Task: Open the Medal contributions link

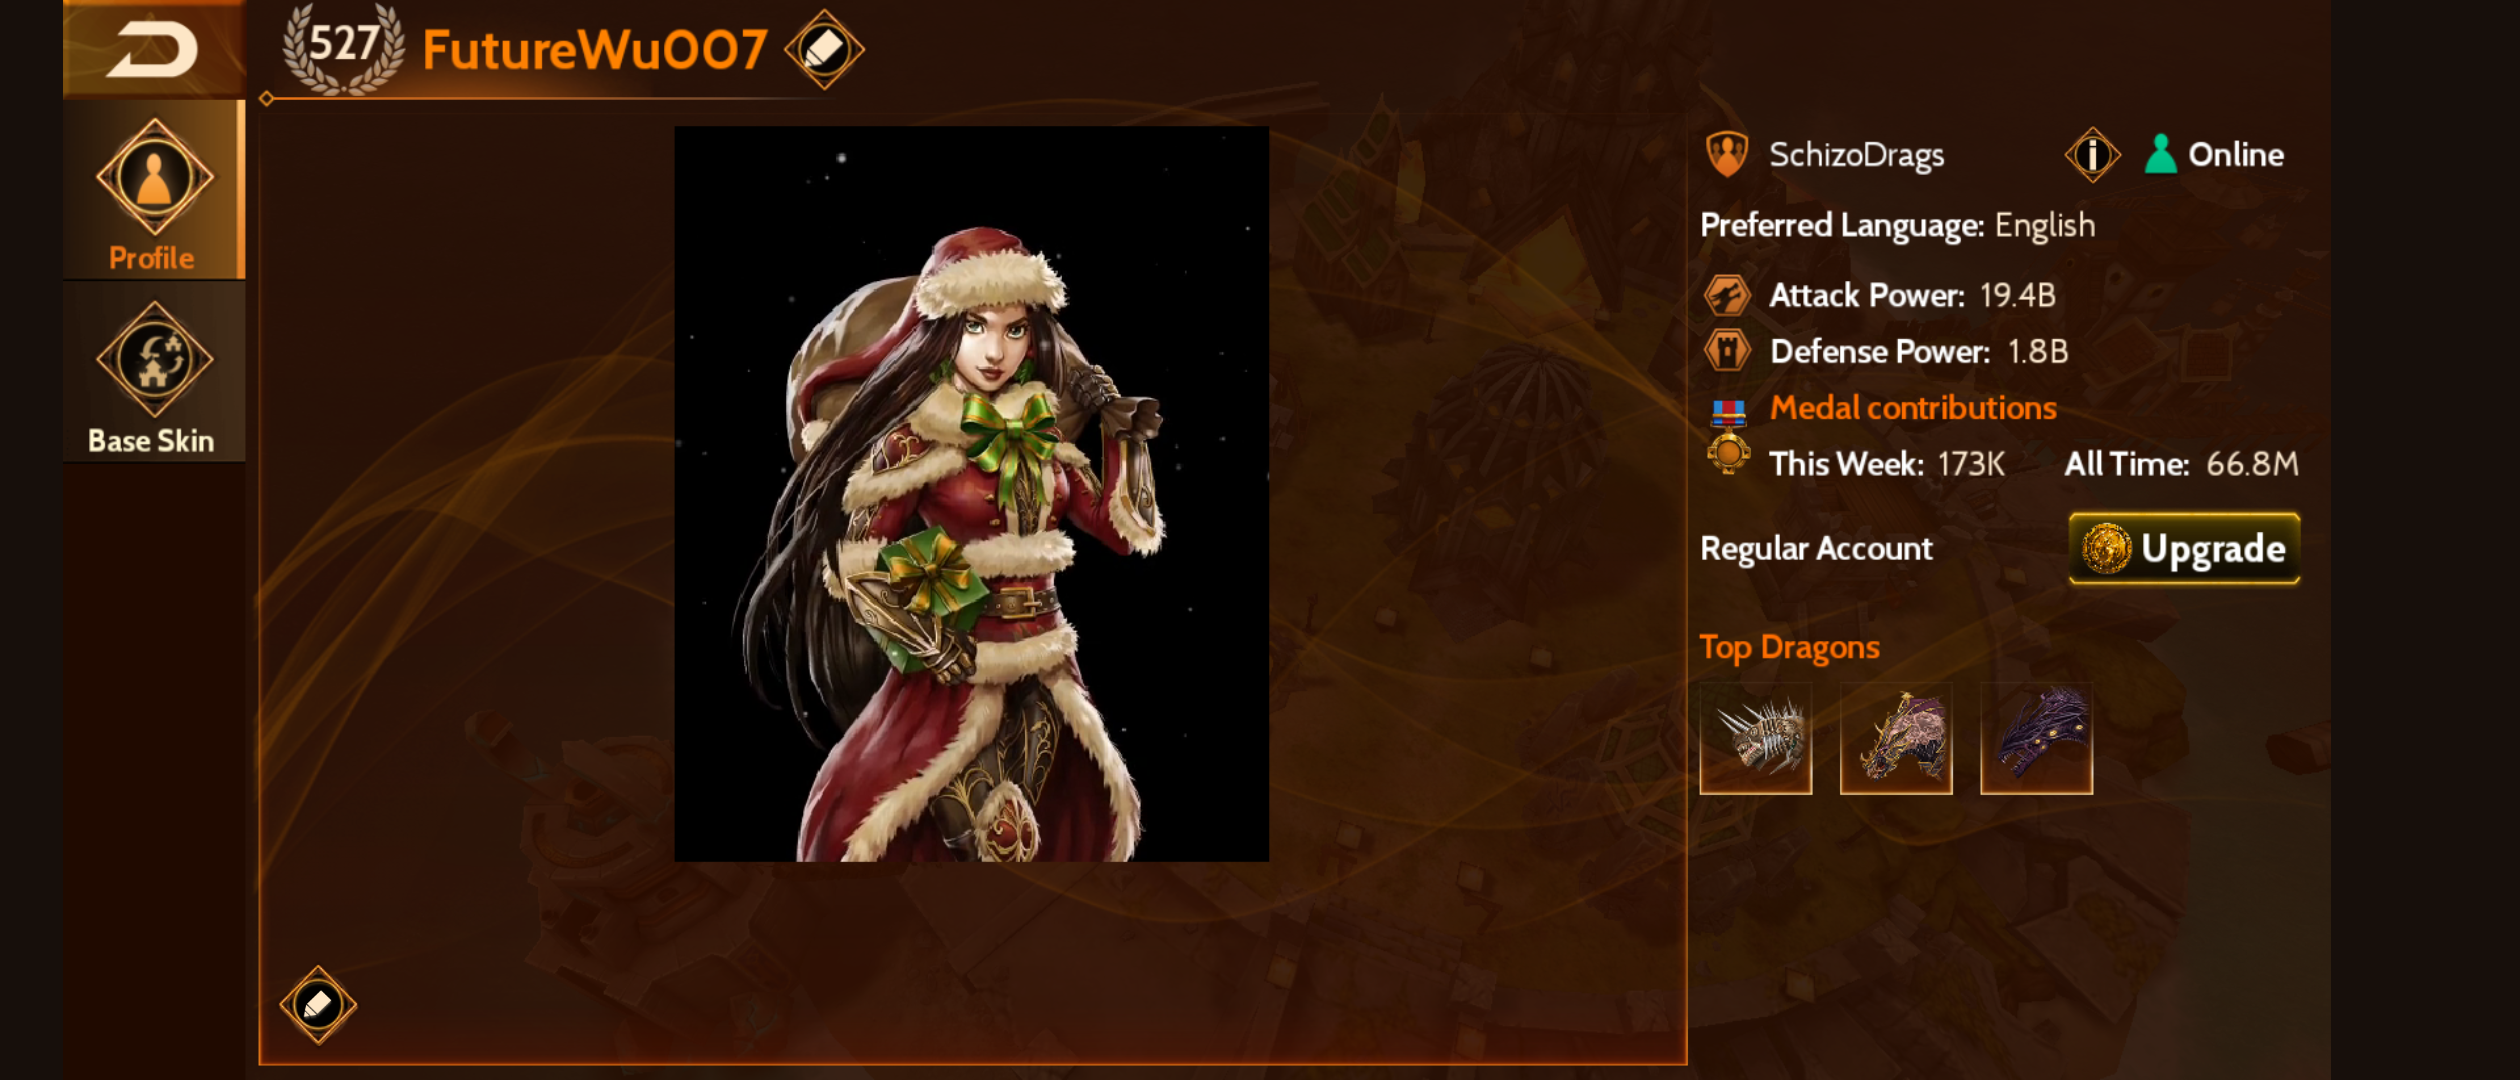Action: coord(1913,407)
